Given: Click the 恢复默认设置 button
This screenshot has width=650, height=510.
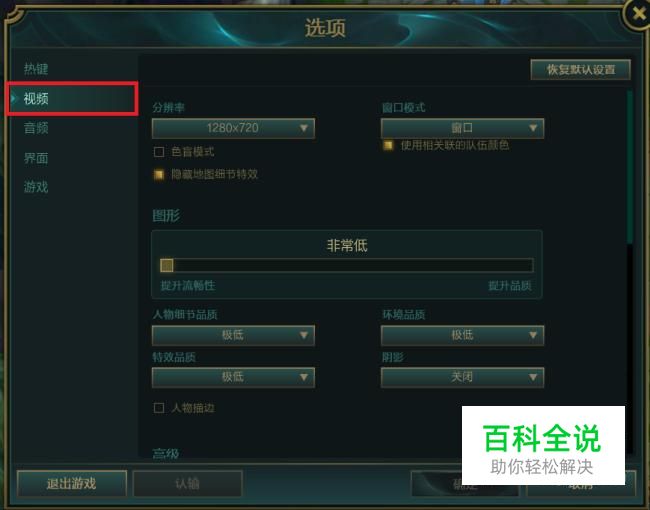Looking at the screenshot, I should [x=580, y=70].
